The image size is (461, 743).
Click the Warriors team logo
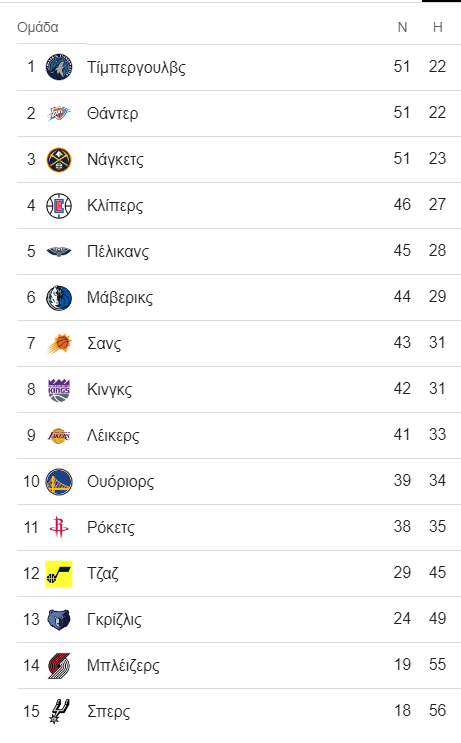[x=59, y=481]
